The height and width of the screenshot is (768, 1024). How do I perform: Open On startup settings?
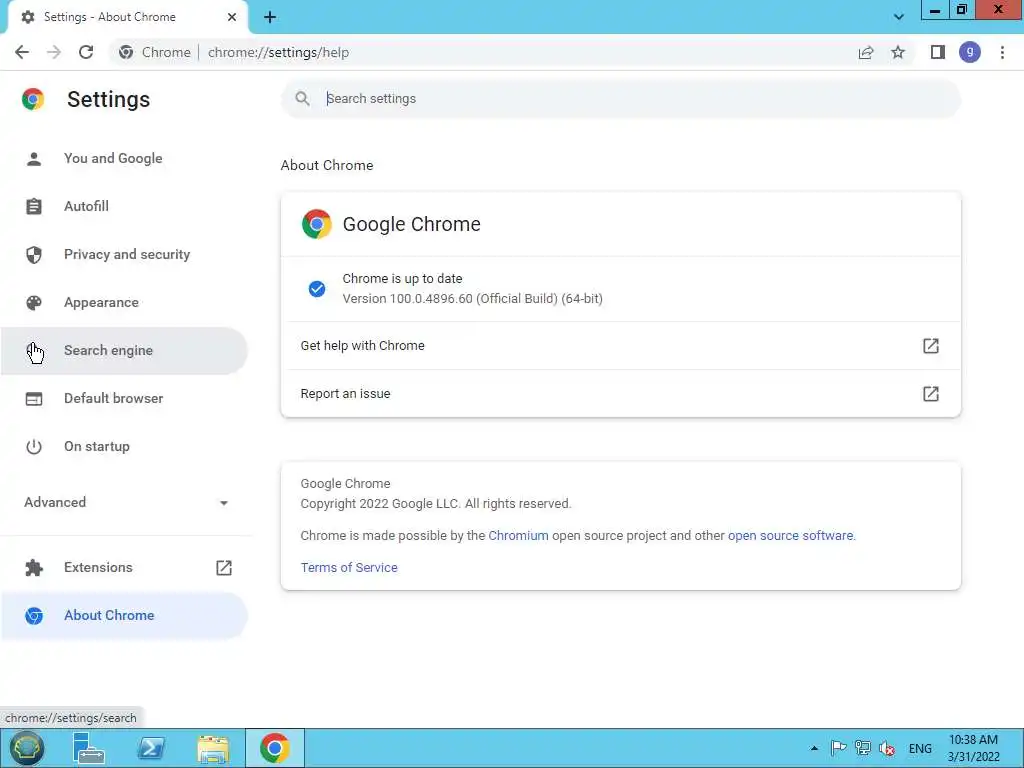point(124,447)
